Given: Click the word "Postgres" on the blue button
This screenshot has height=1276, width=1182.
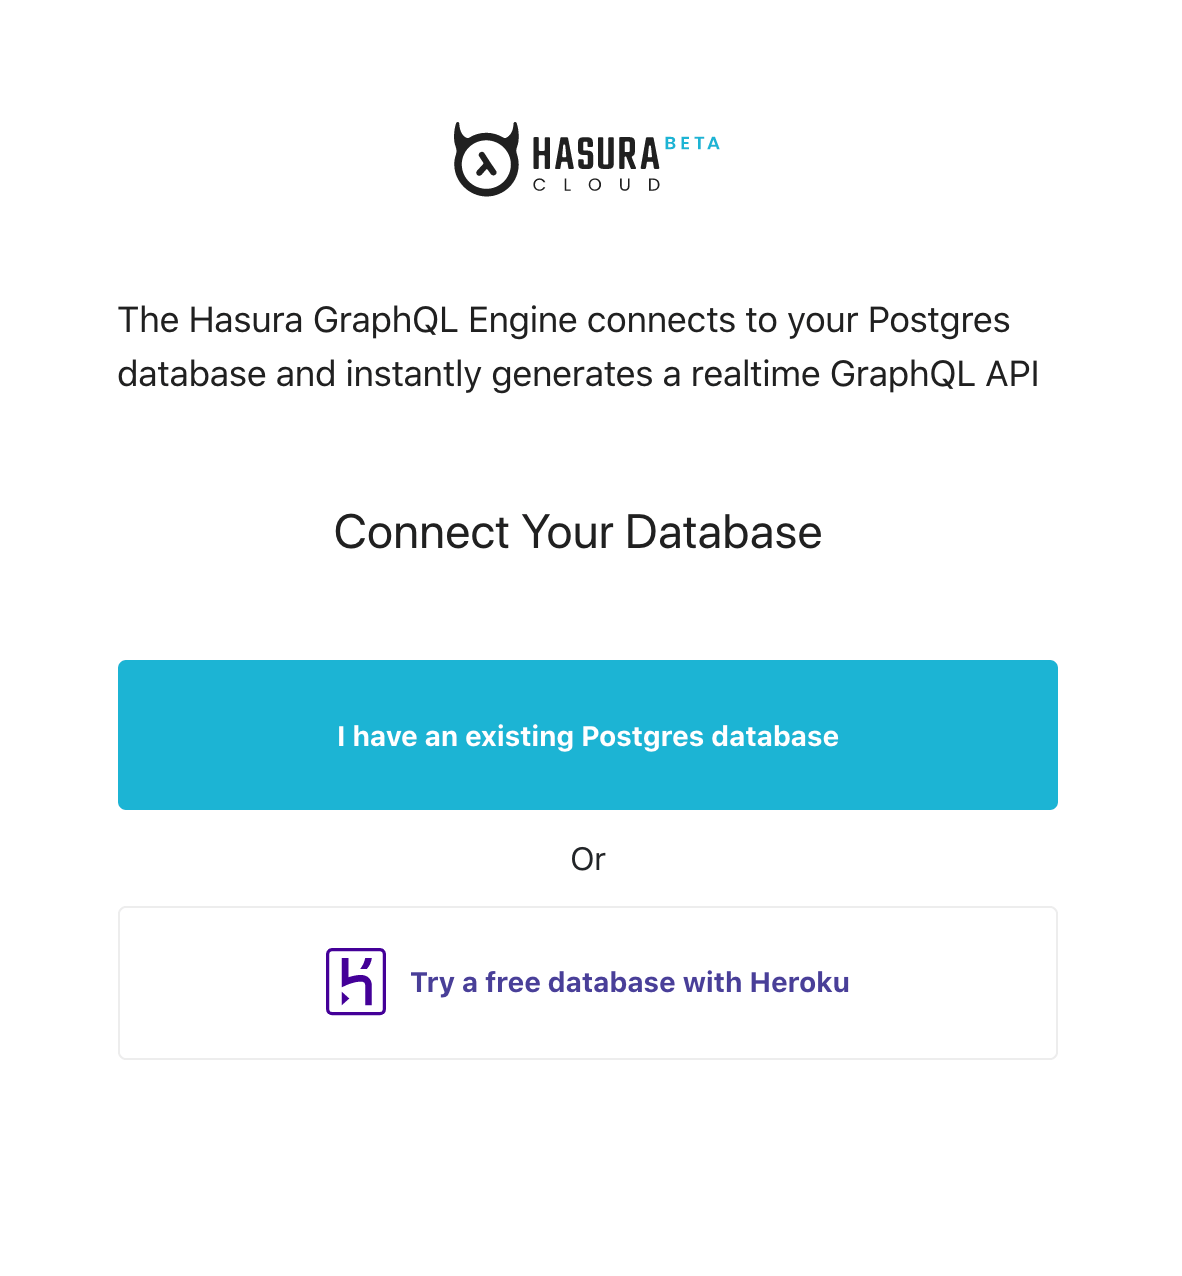Looking at the screenshot, I should tap(641, 736).
